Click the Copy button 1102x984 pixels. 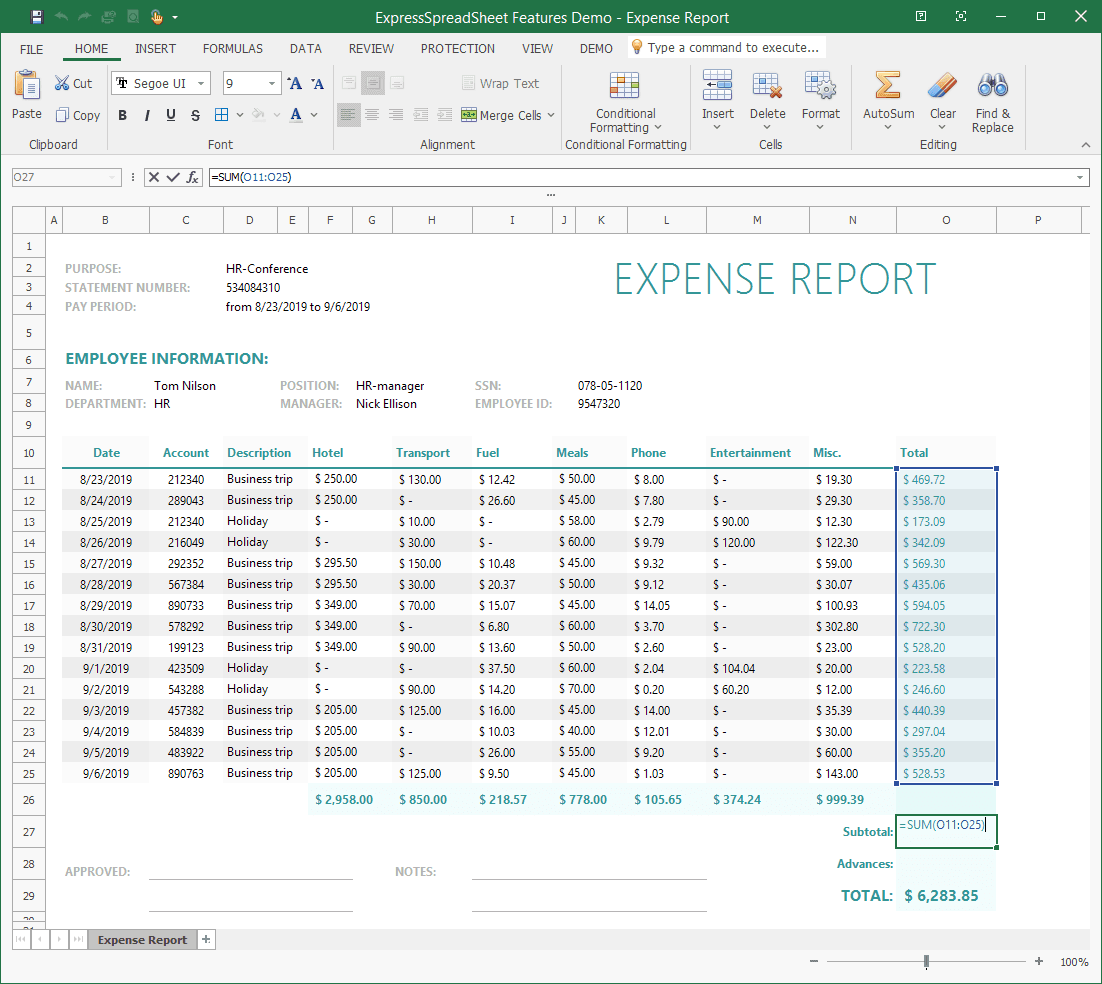[x=77, y=115]
